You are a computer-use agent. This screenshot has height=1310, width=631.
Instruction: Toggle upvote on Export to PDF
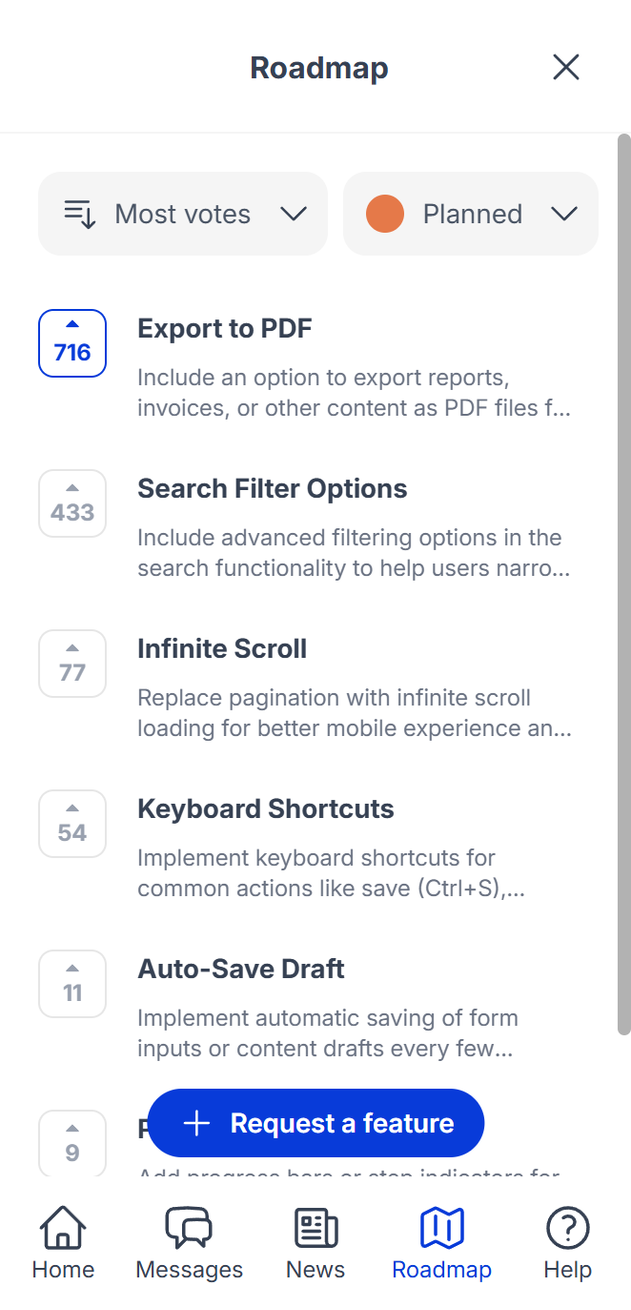(x=72, y=343)
